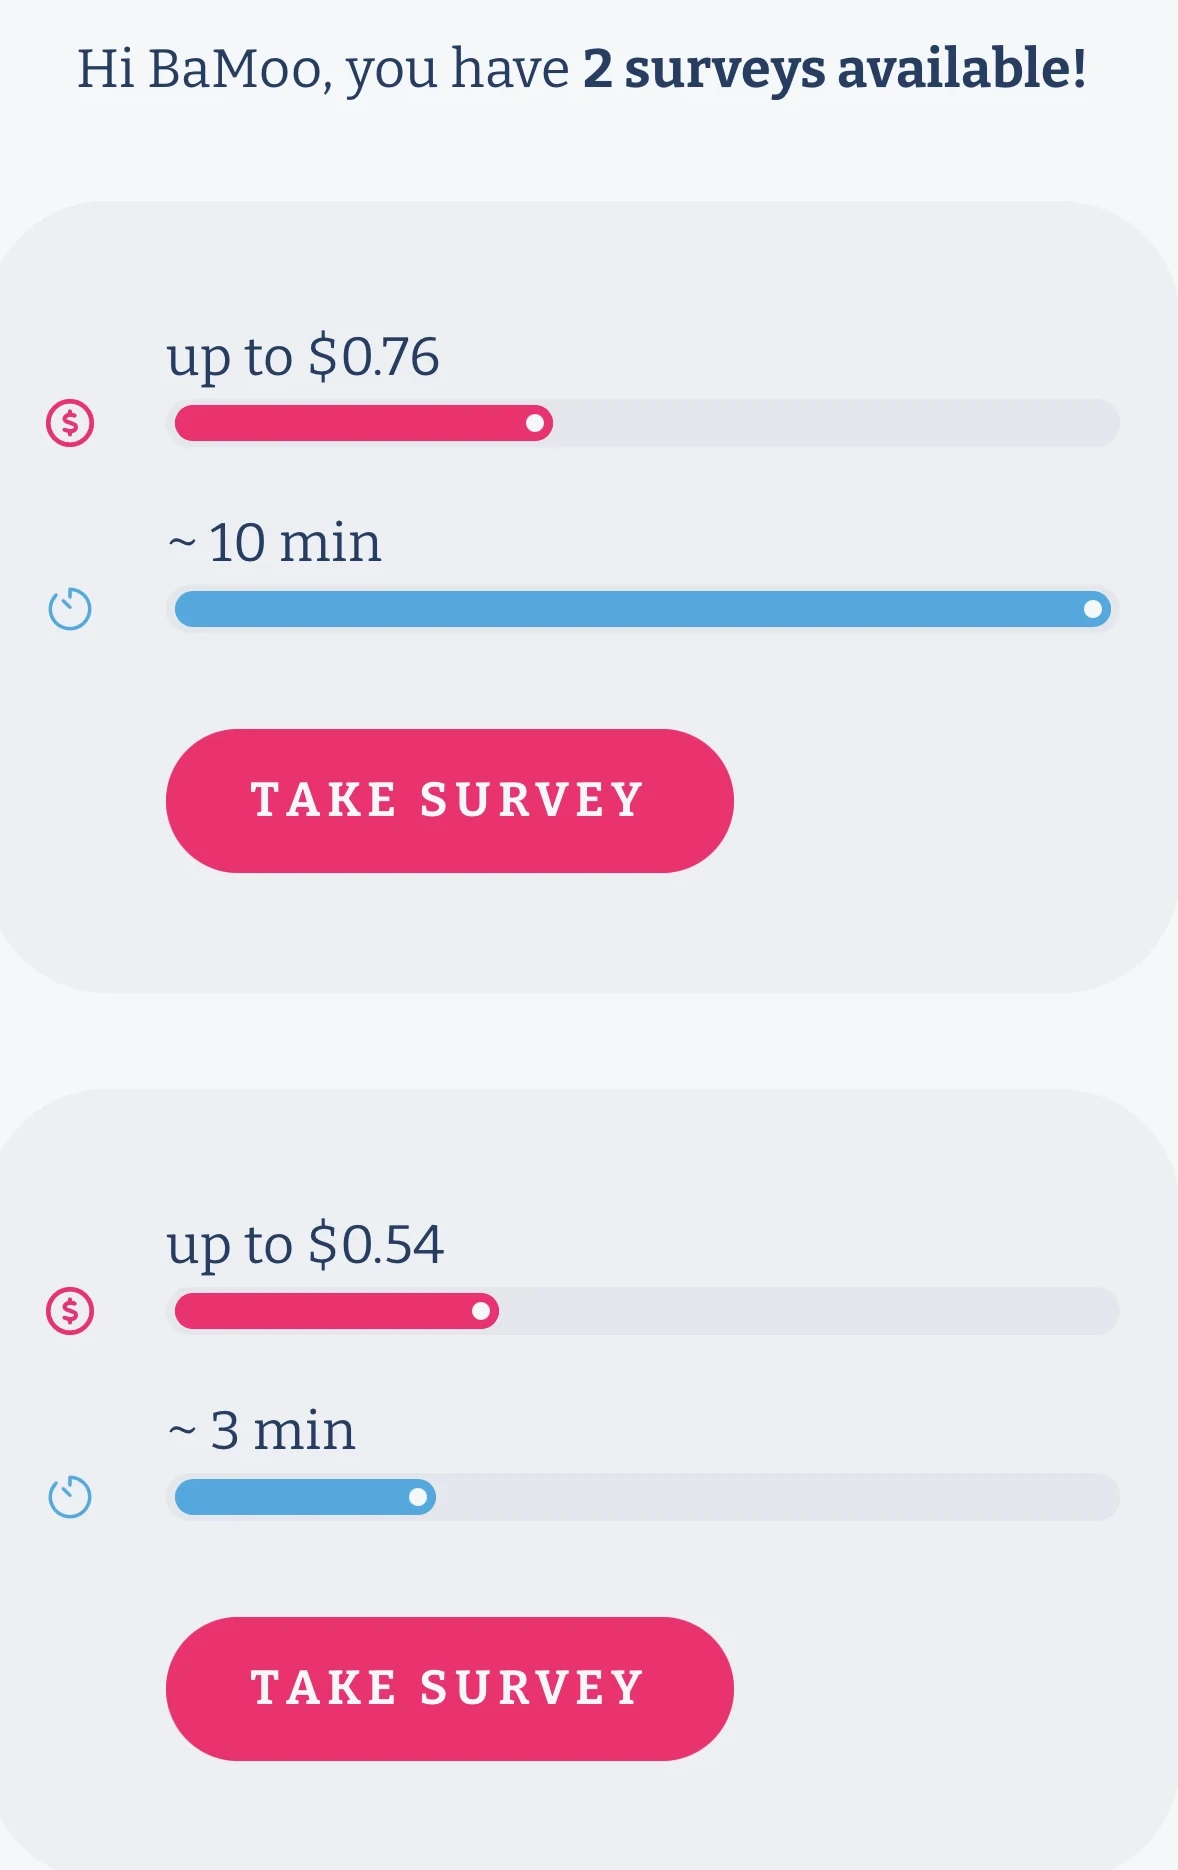Click the bold "2 surveys available!" heading text
Screen dimensions: 1178x1870
(834, 69)
